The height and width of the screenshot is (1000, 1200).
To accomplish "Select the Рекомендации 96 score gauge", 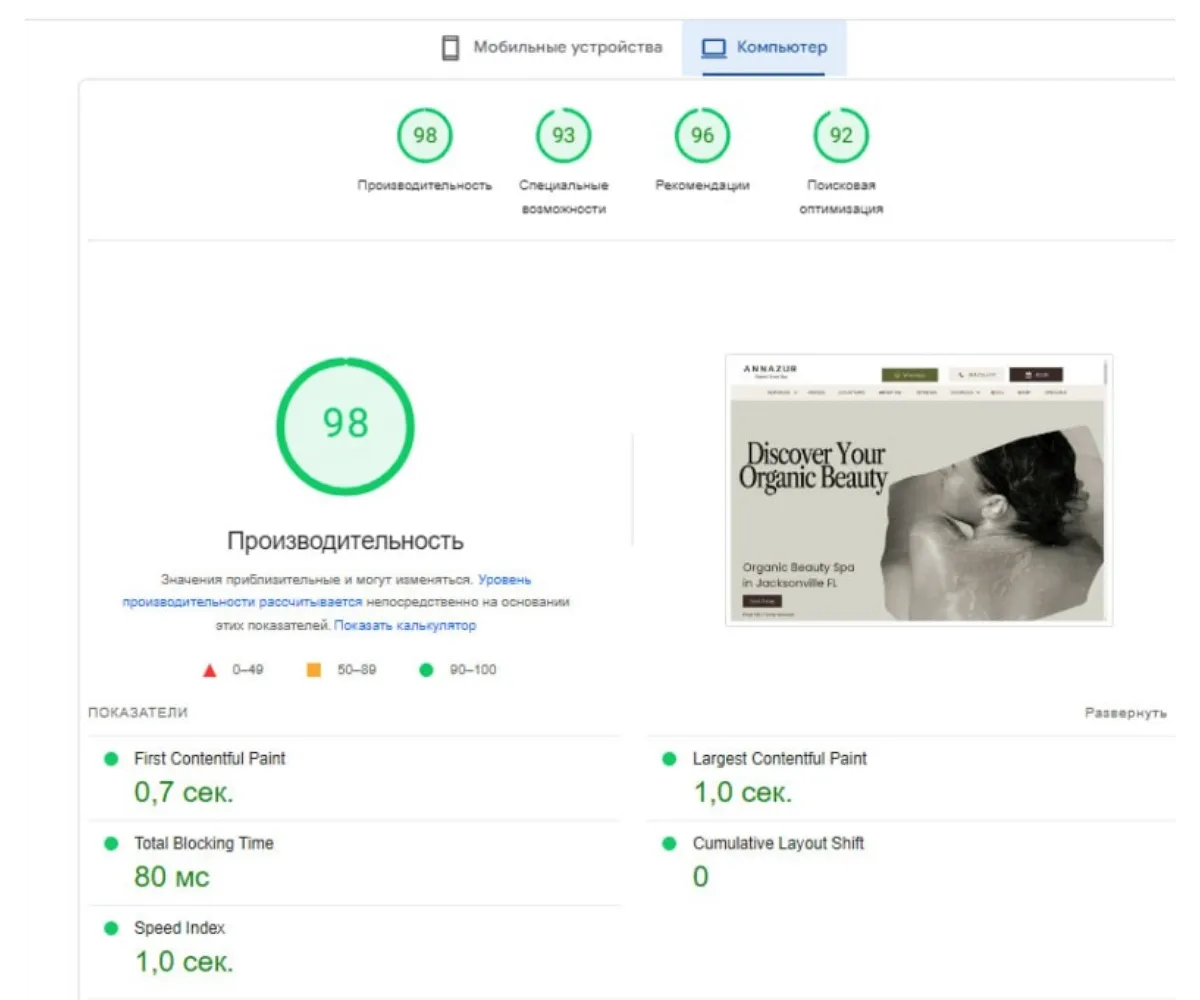I will (702, 135).
